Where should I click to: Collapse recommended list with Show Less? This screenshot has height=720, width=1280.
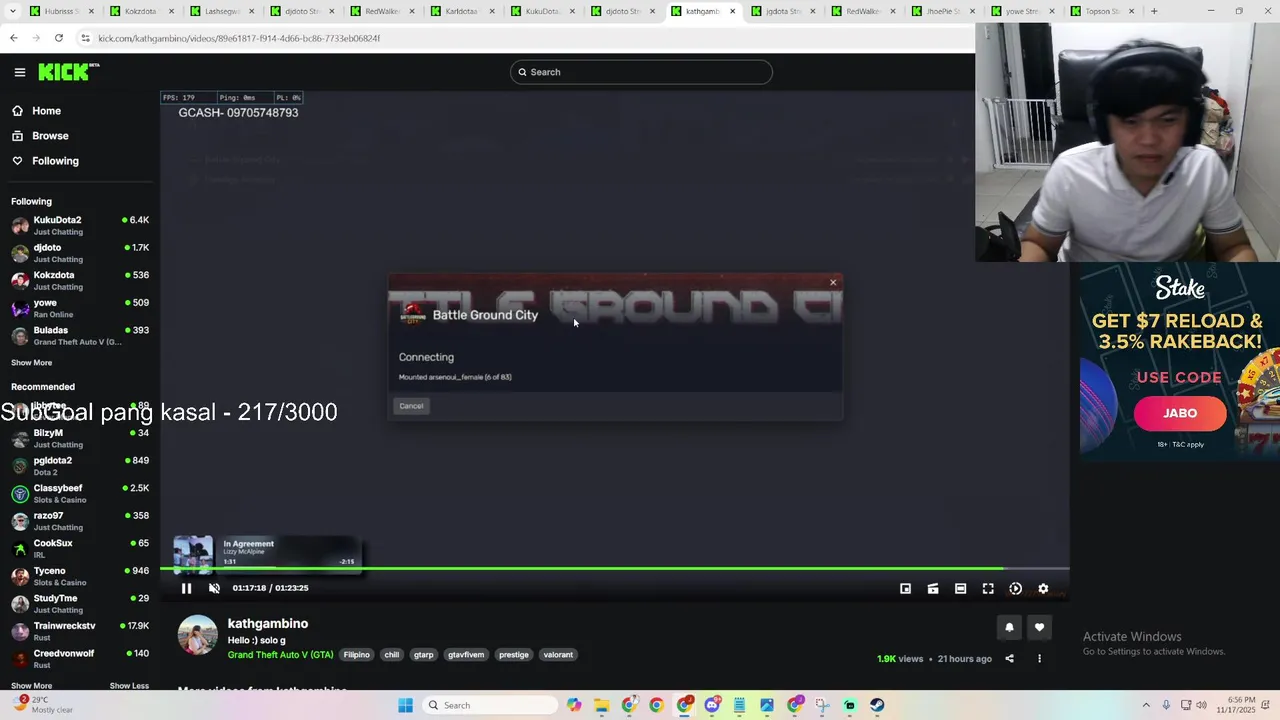129,686
